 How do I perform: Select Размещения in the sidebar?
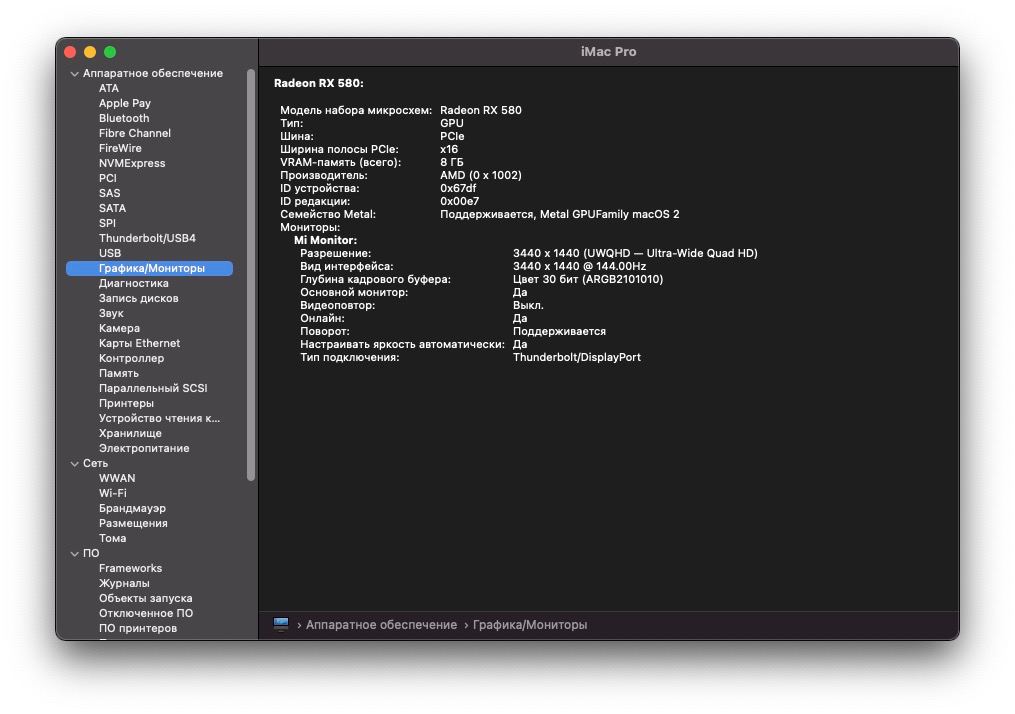[133, 523]
